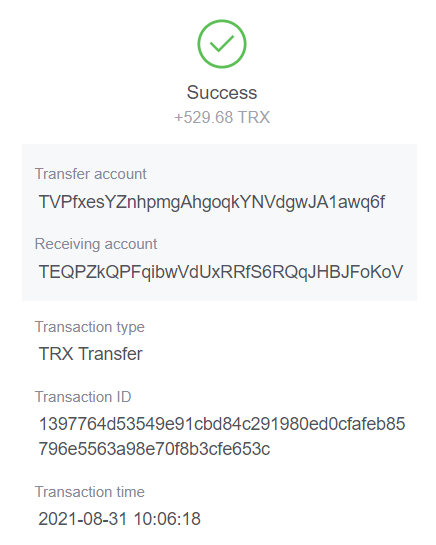Click the gray account details panel

click(x=219, y=222)
